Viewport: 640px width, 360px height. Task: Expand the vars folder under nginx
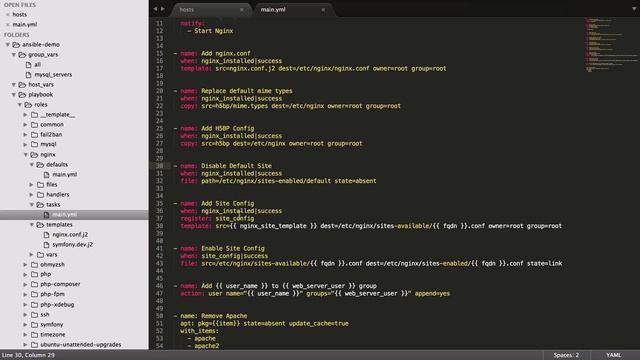(32, 254)
